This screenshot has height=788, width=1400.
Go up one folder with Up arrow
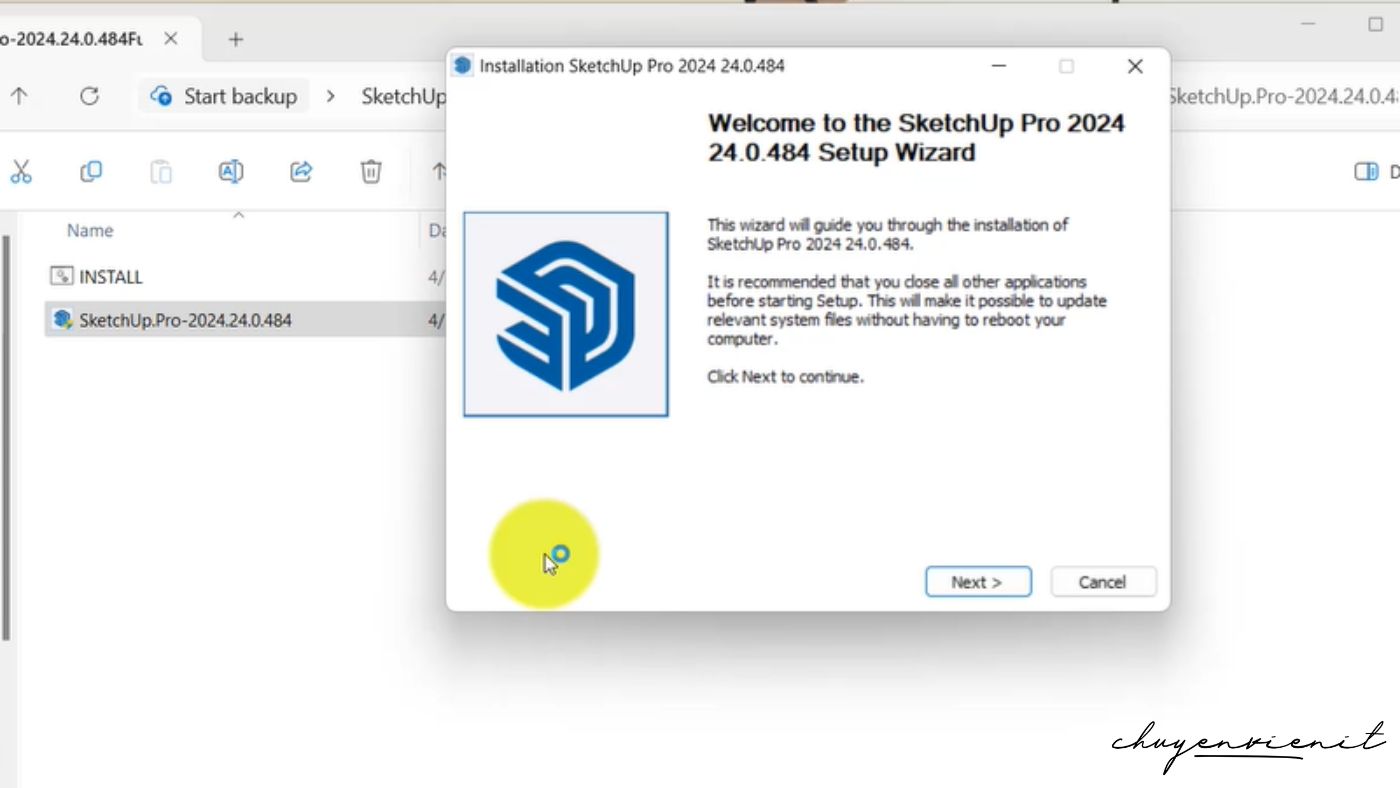[19, 96]
